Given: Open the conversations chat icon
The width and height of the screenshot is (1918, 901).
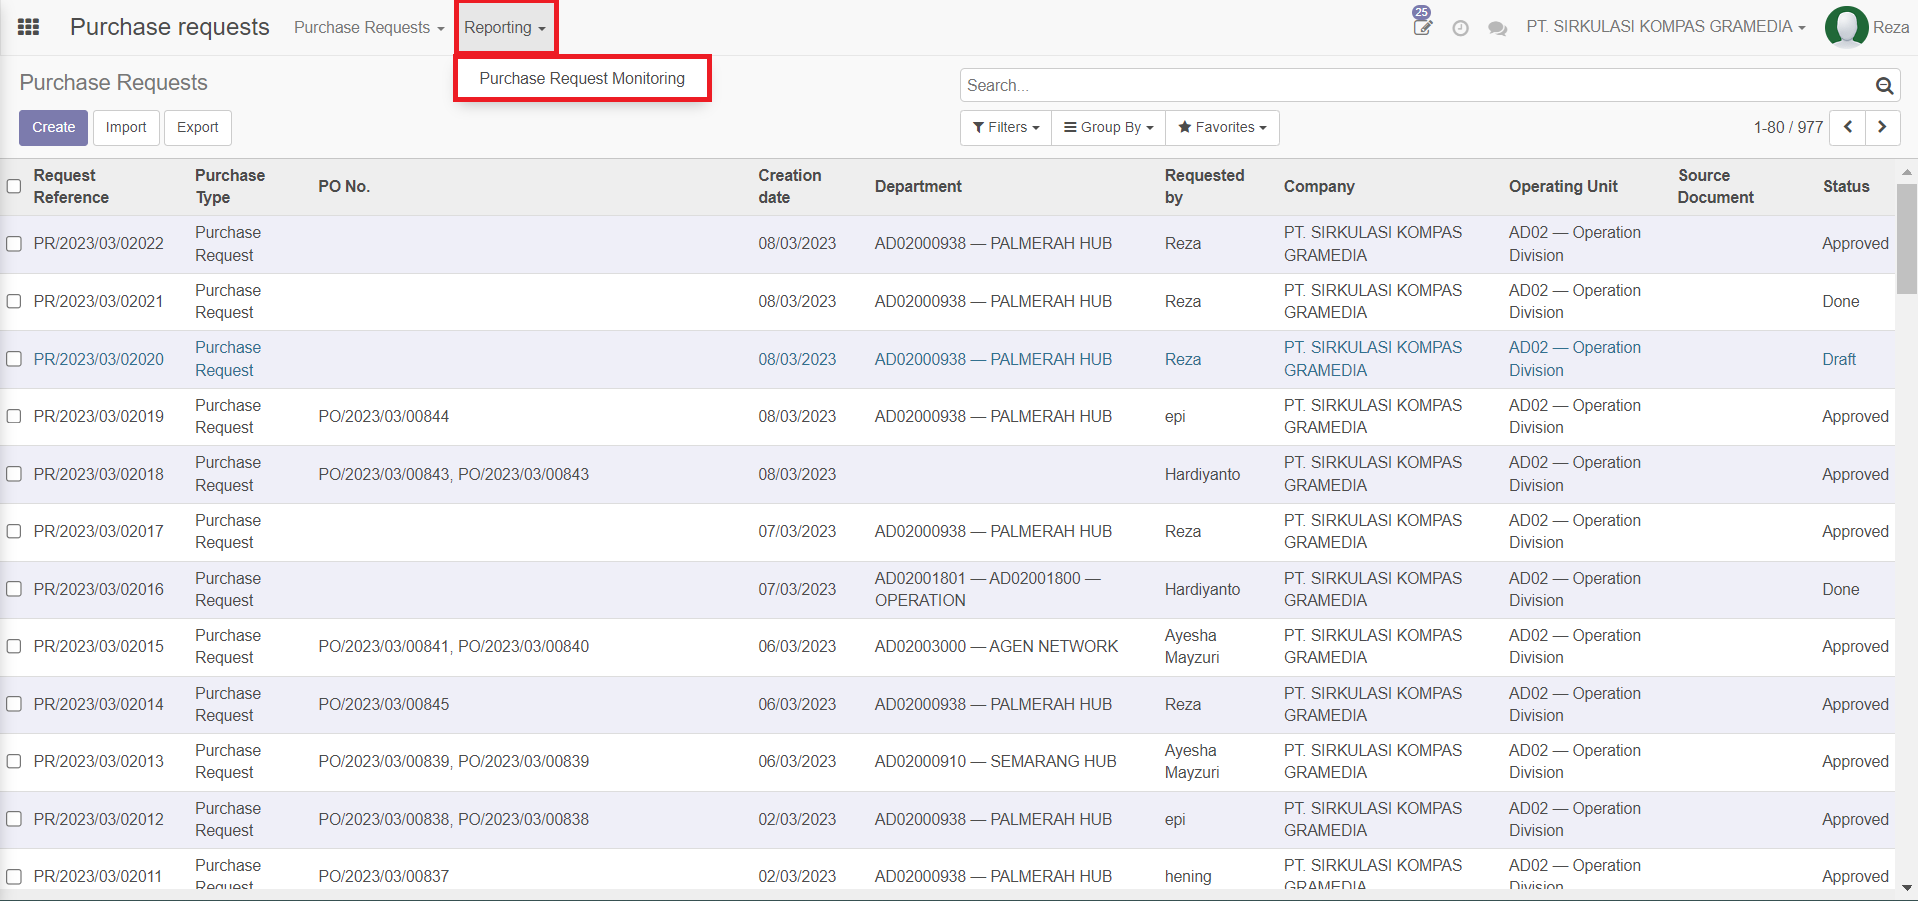Looking at the screenshot, I should coord(1497,28).
